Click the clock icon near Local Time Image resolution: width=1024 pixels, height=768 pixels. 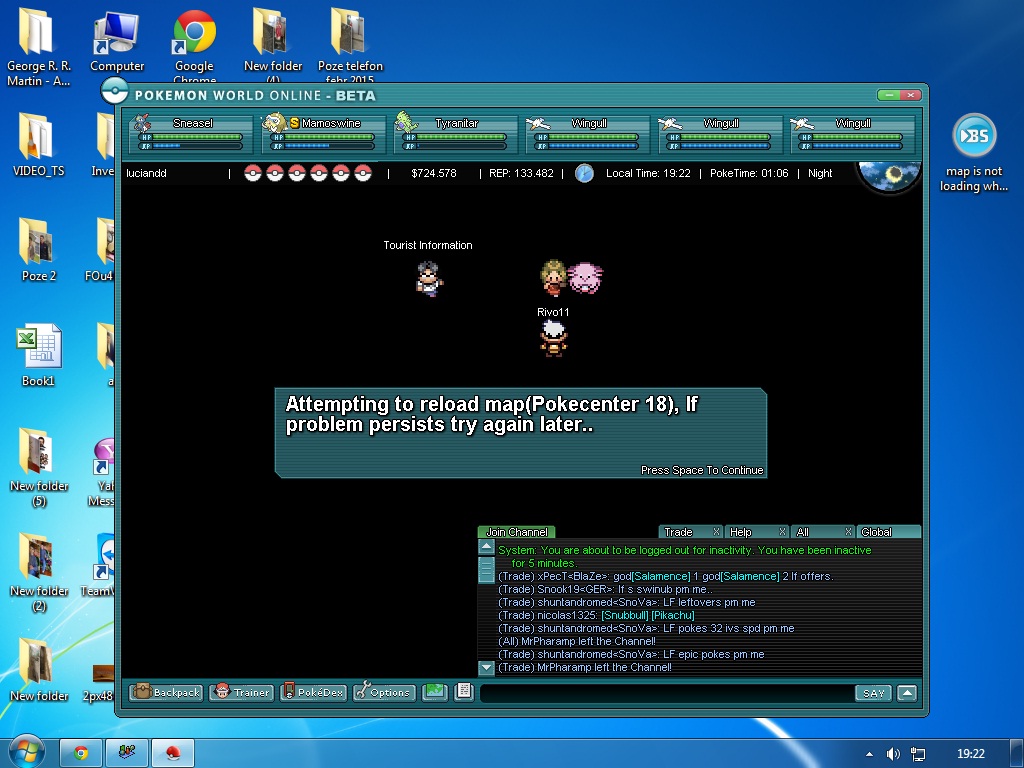tap(584, 173)
